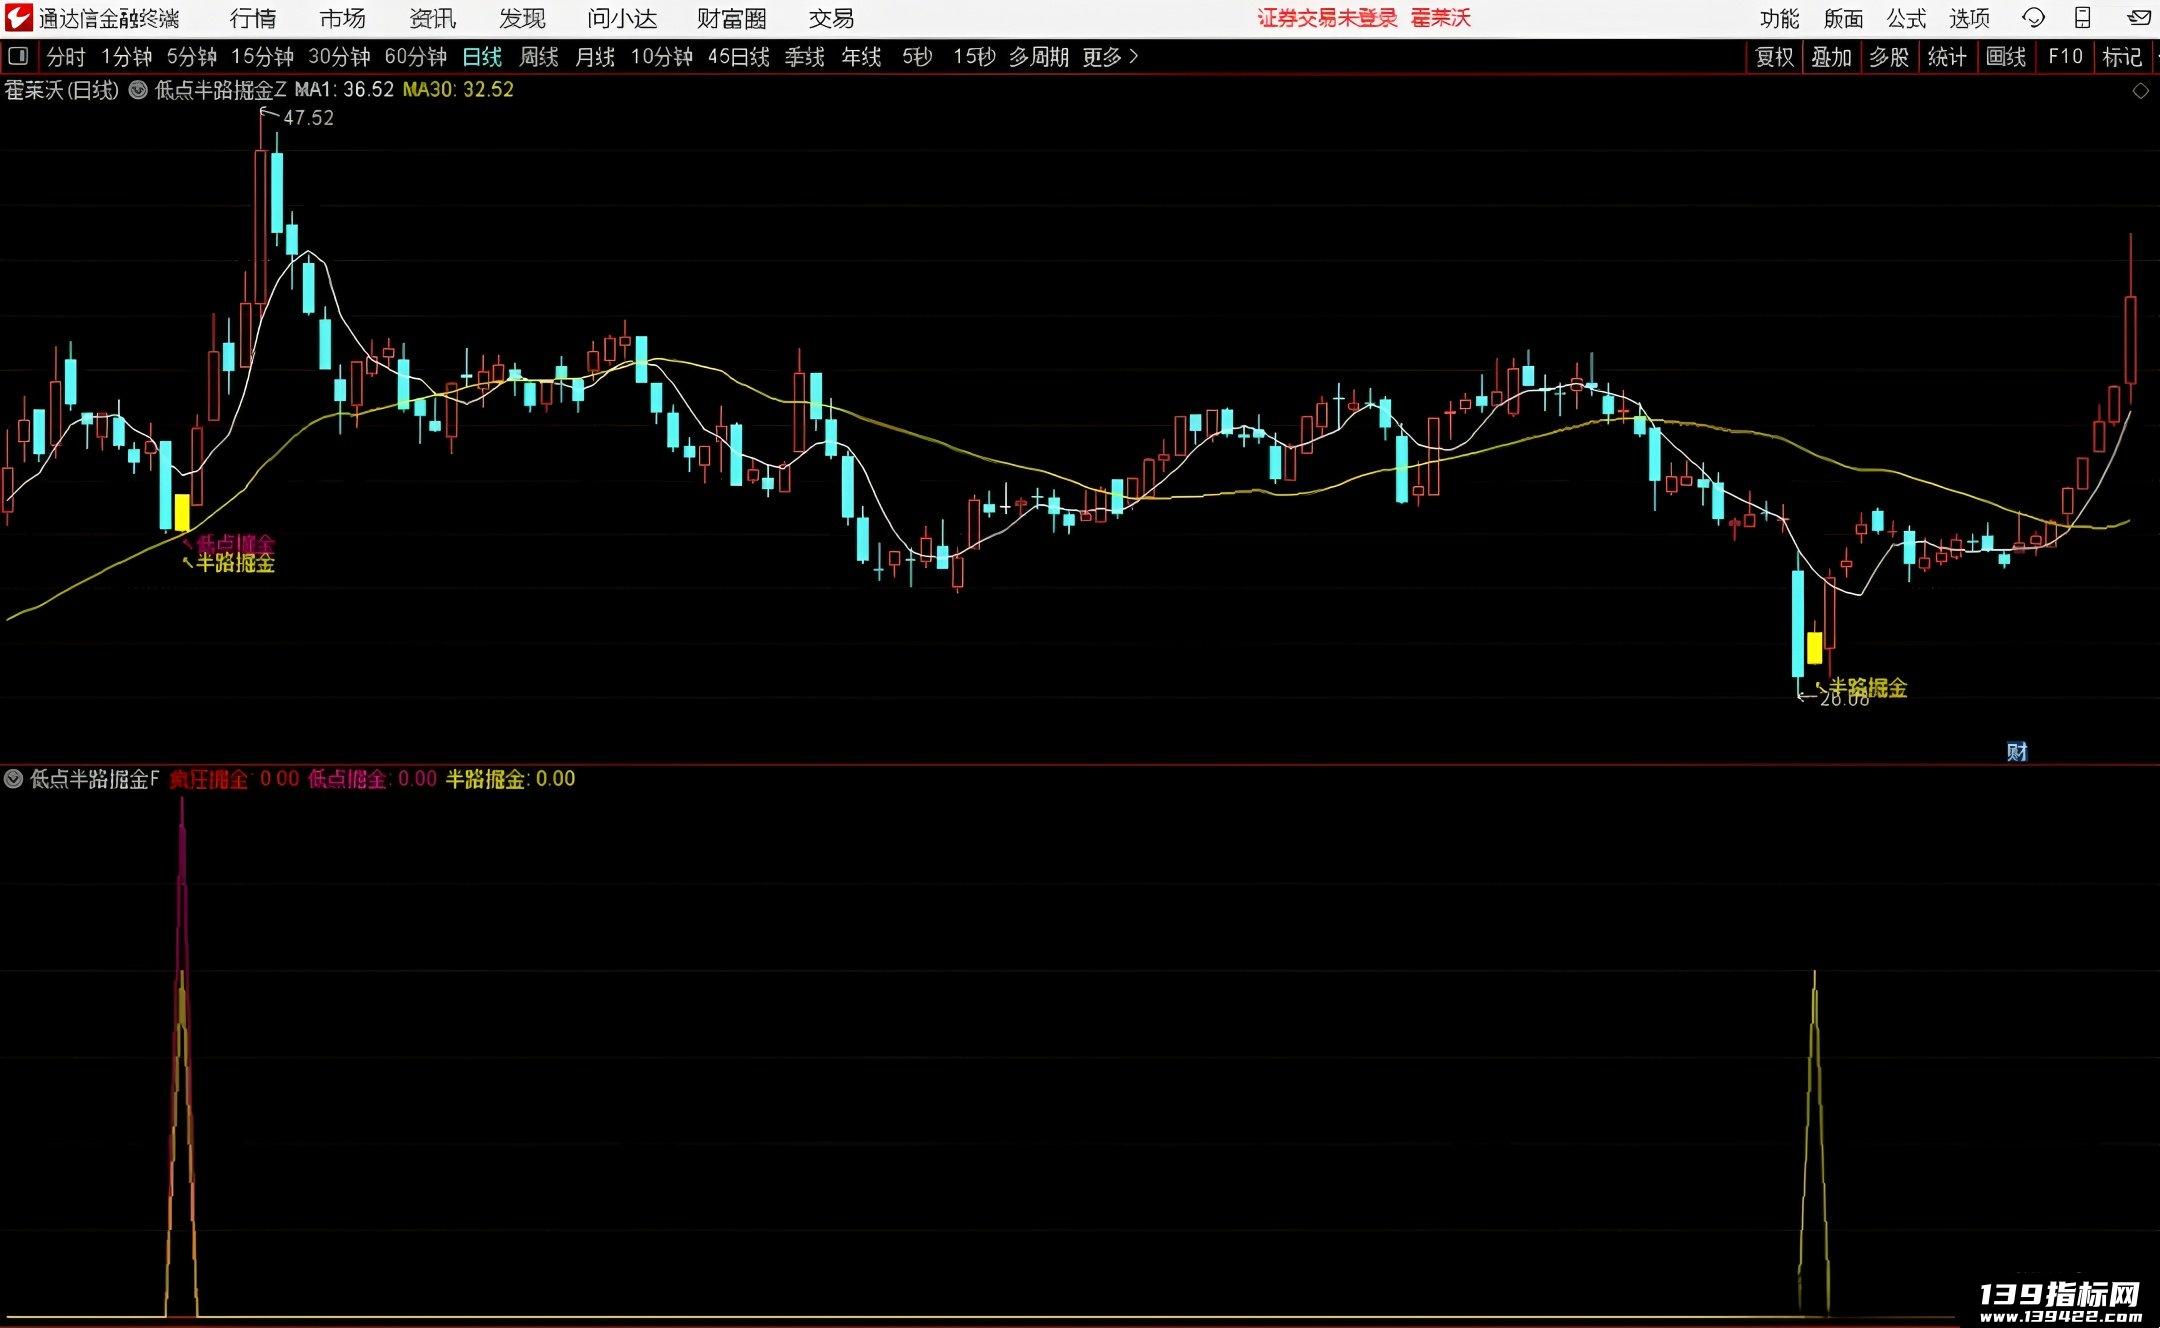Open the 复权 adjustment dropdown
The height and width of the screenshot is (1328, 2160).
1775,57
